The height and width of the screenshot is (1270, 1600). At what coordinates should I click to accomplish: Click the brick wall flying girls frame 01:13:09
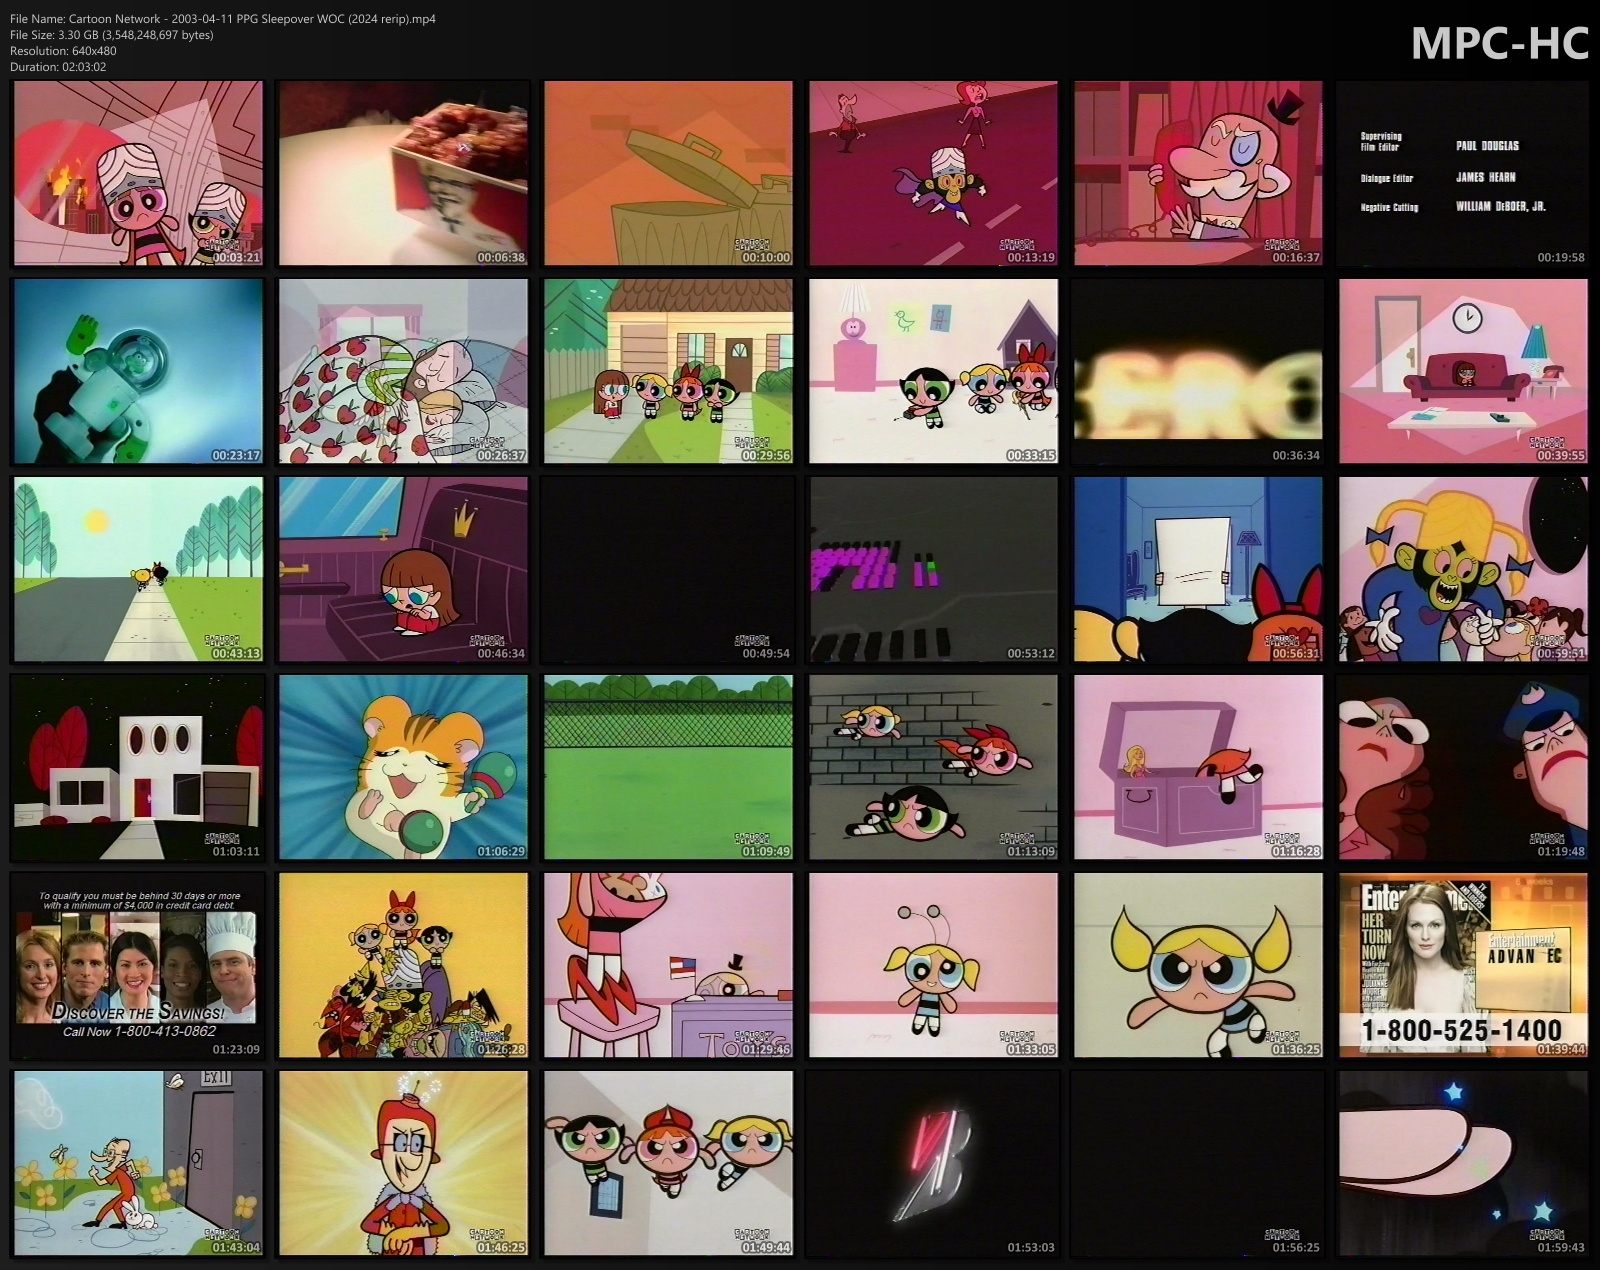tap(933, 768)
